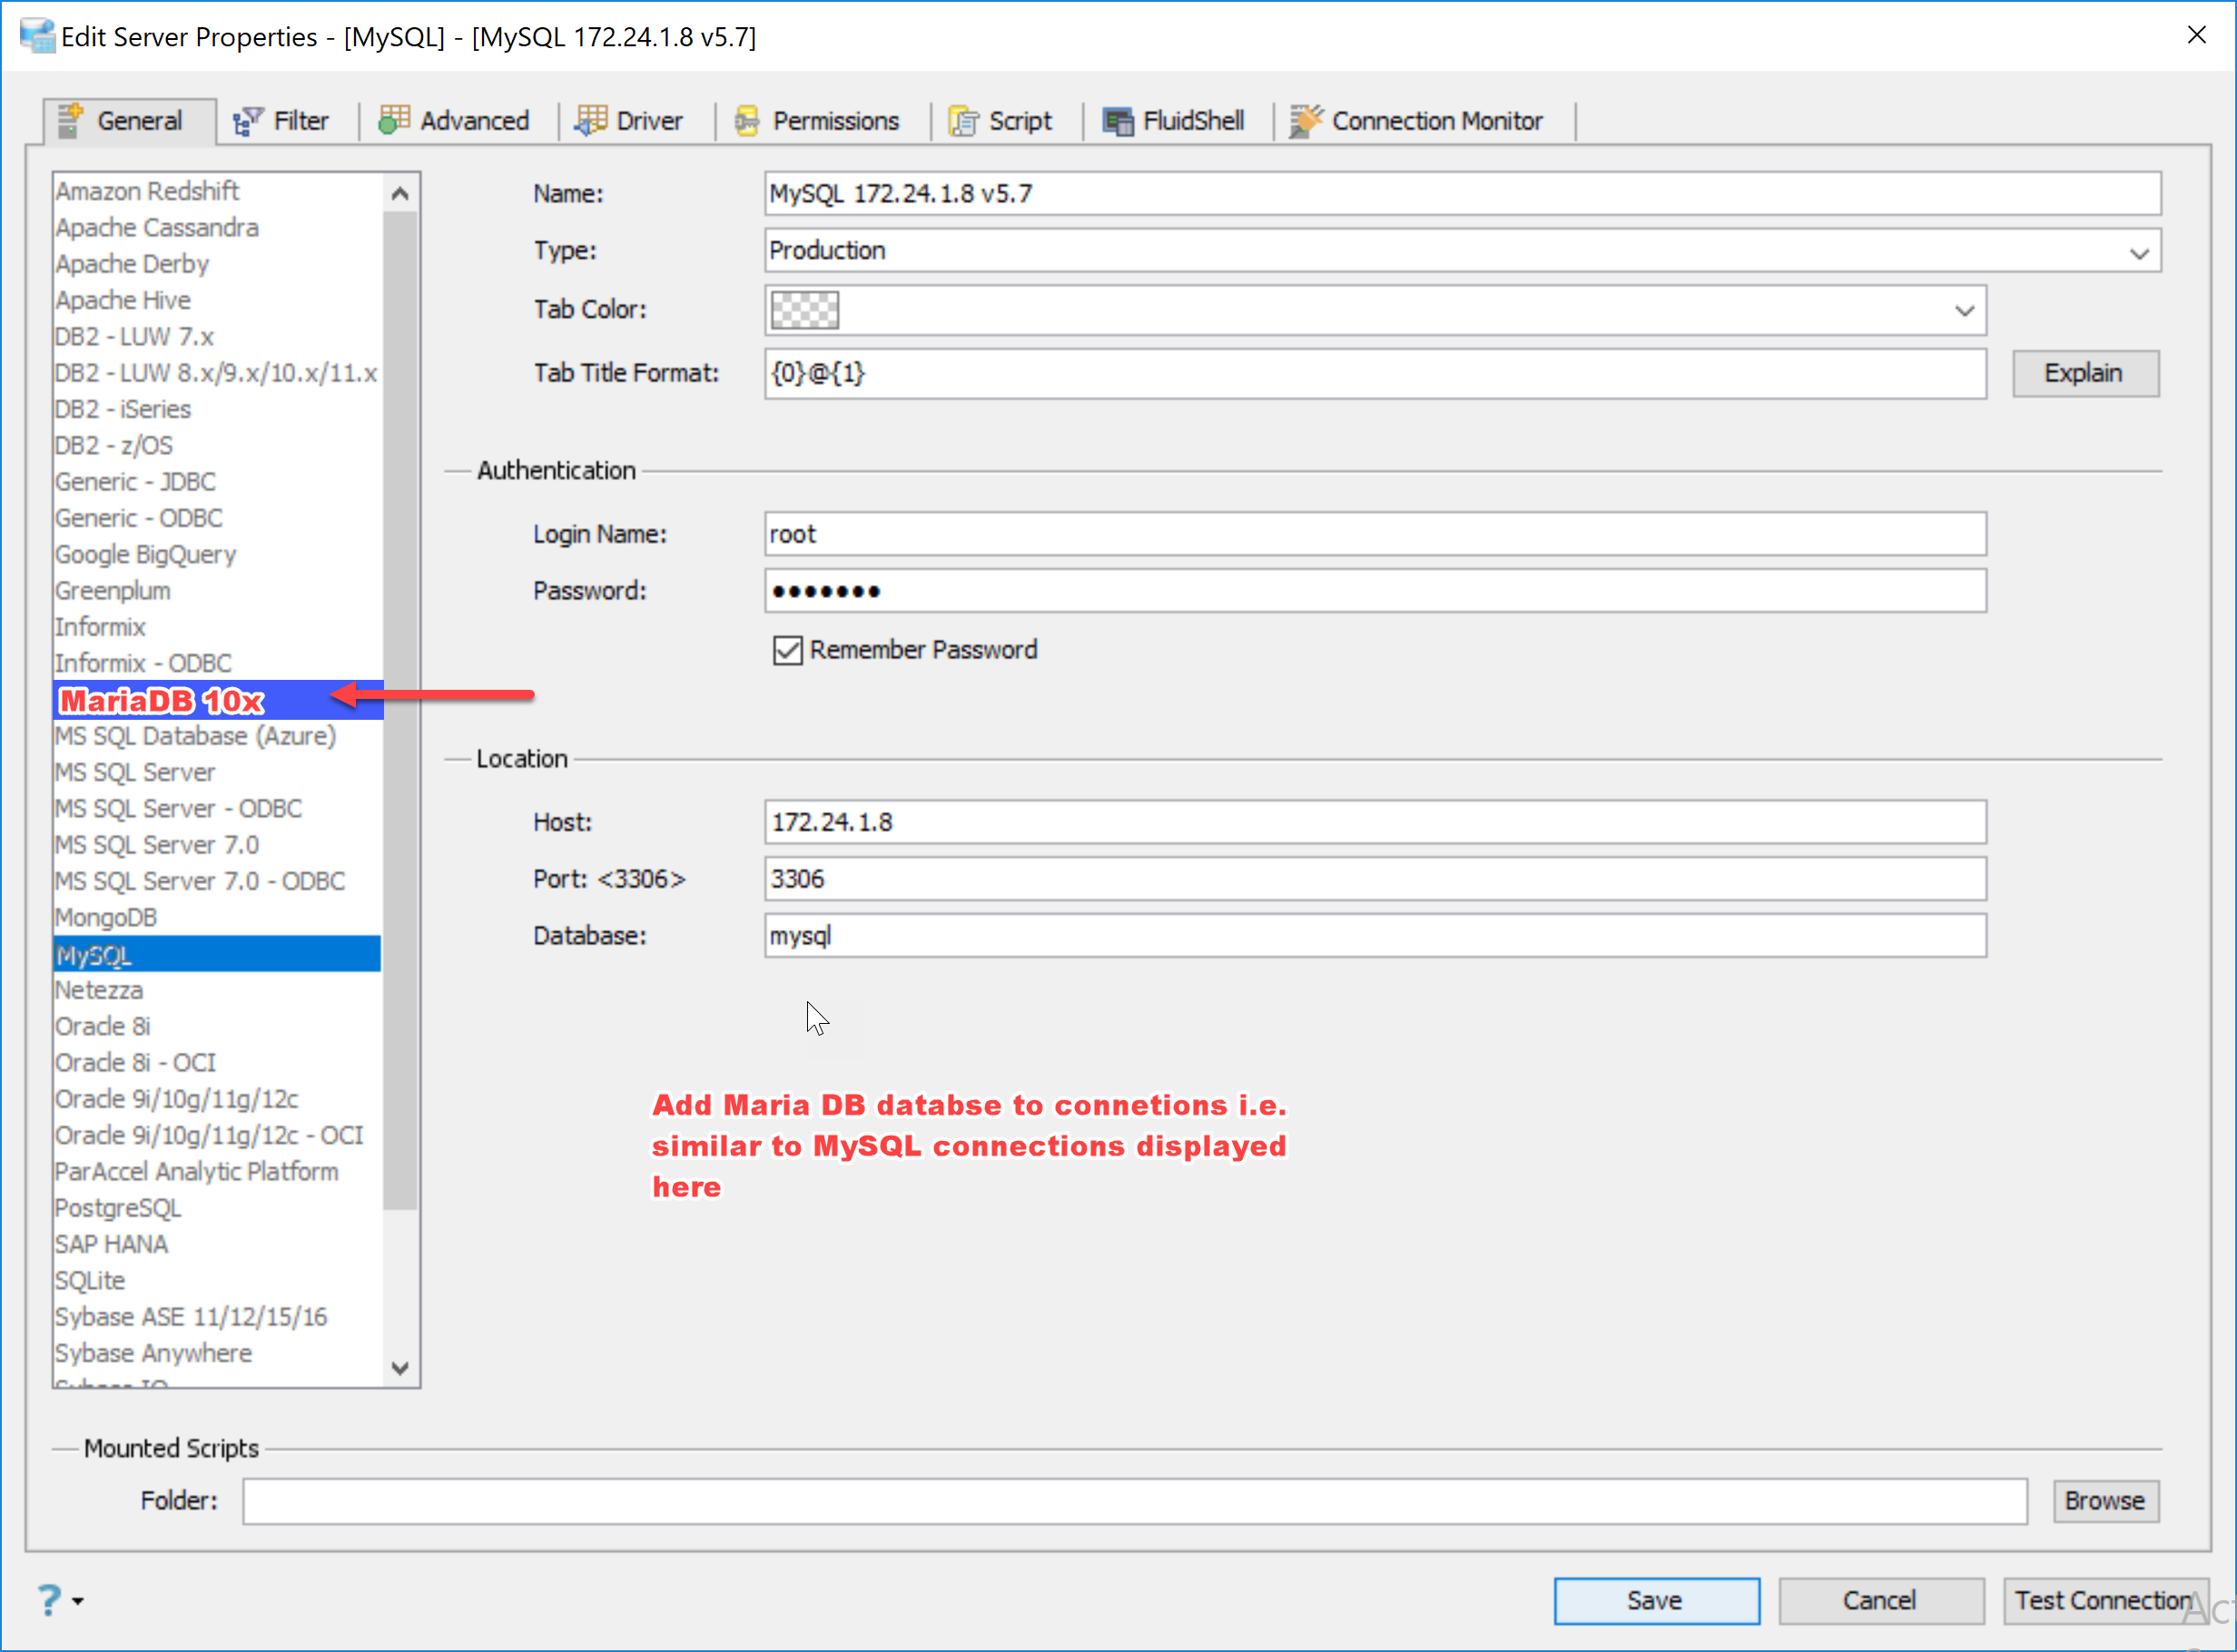Click the blue help question mark icon

[49, 1600]
